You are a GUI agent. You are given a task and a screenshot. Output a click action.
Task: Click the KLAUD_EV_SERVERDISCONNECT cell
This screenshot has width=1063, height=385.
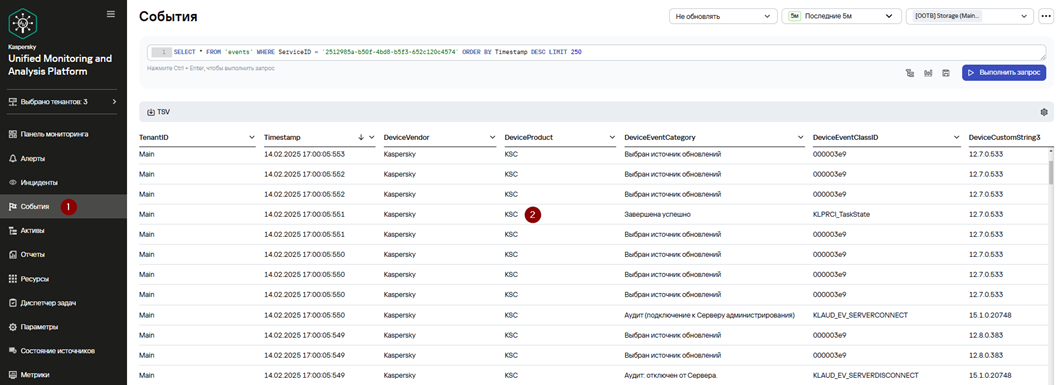point(866,375)
